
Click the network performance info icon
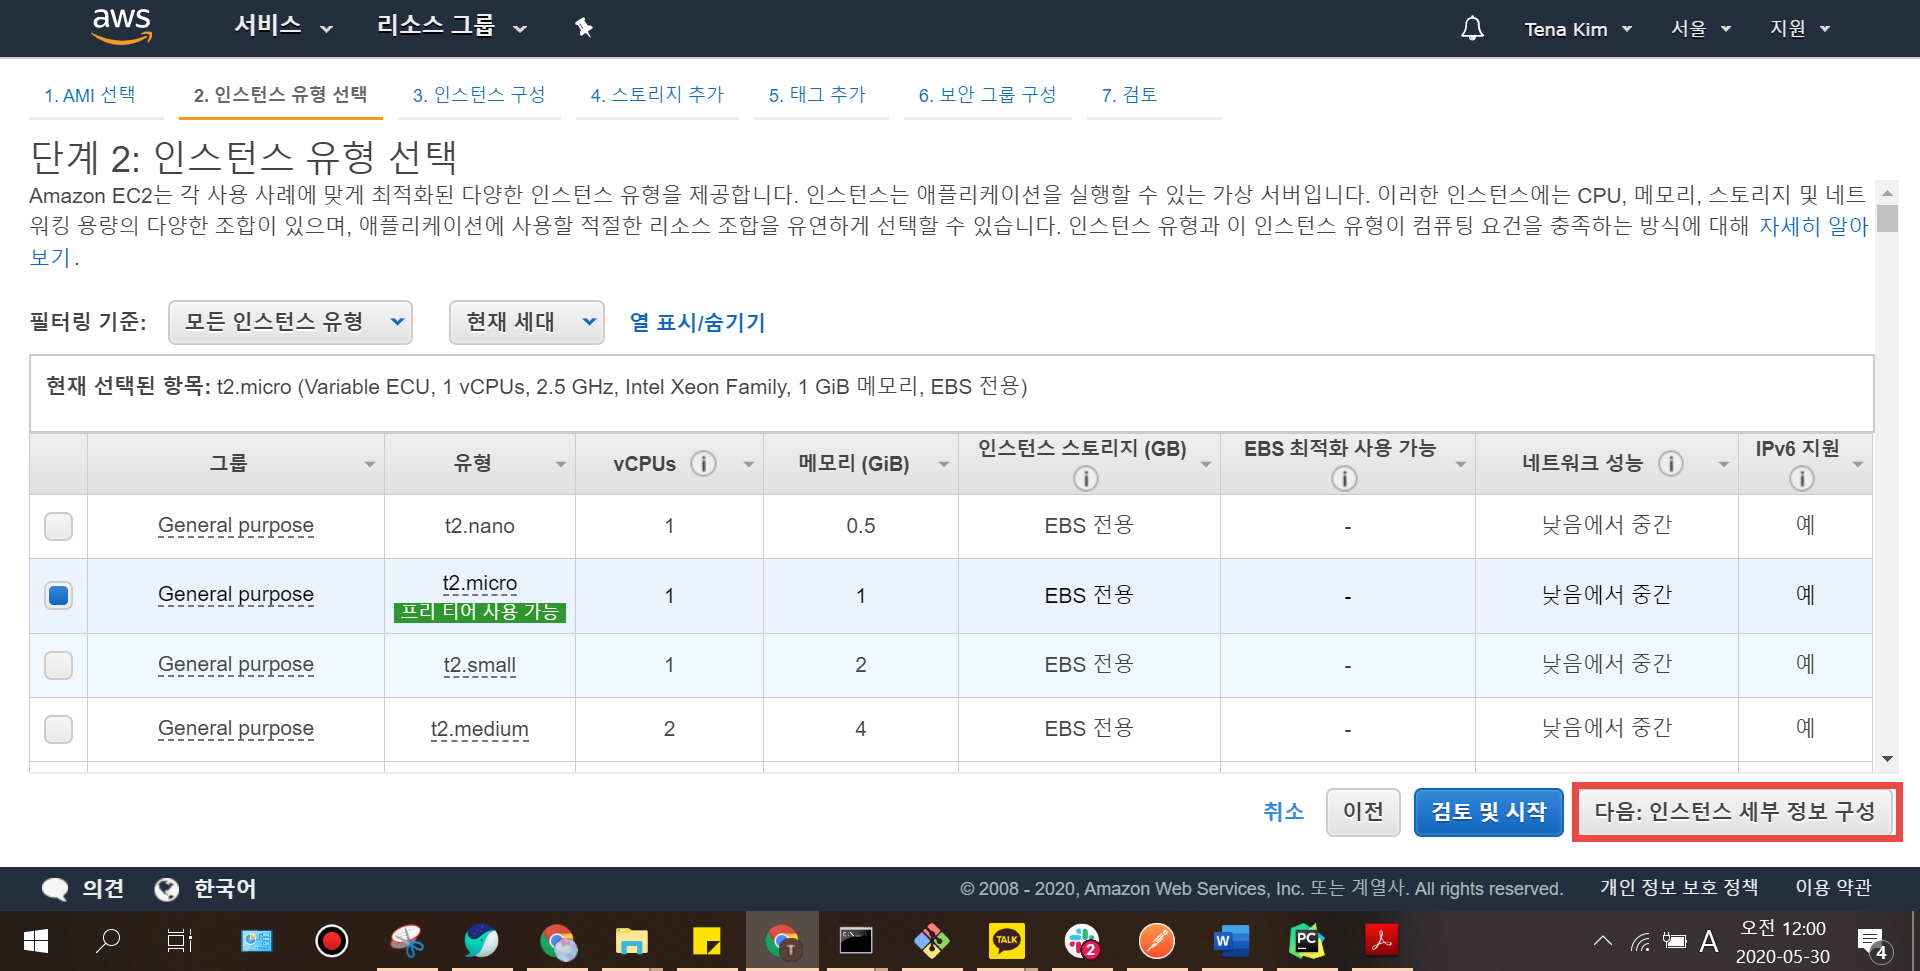[x=1671, y=464]
